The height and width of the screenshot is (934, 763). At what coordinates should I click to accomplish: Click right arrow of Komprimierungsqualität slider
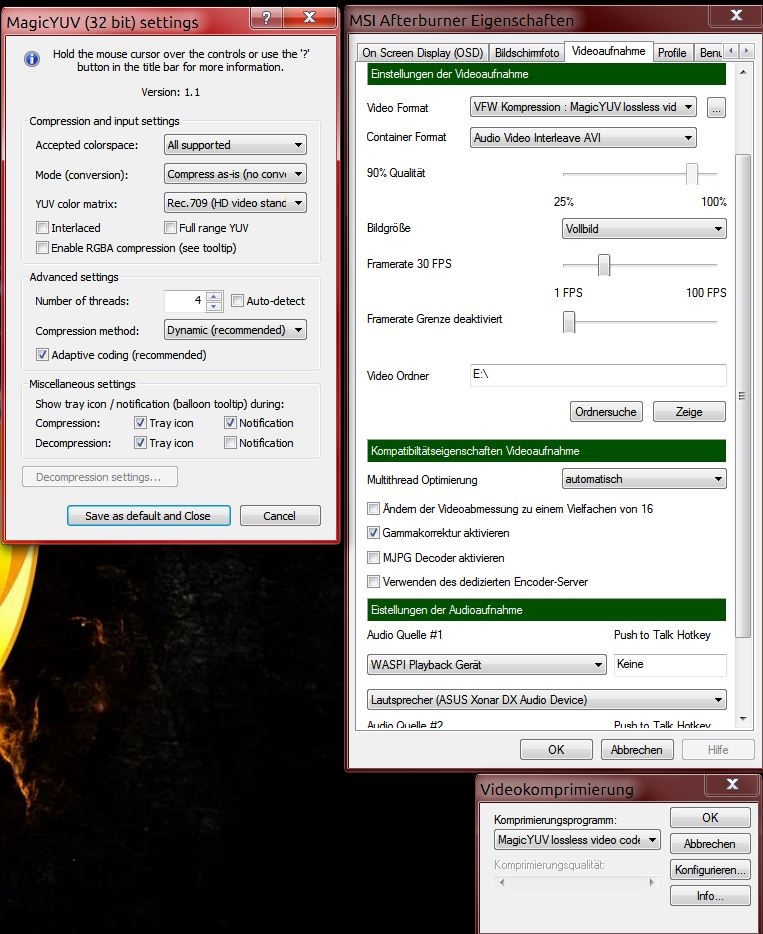pos(651,882)
